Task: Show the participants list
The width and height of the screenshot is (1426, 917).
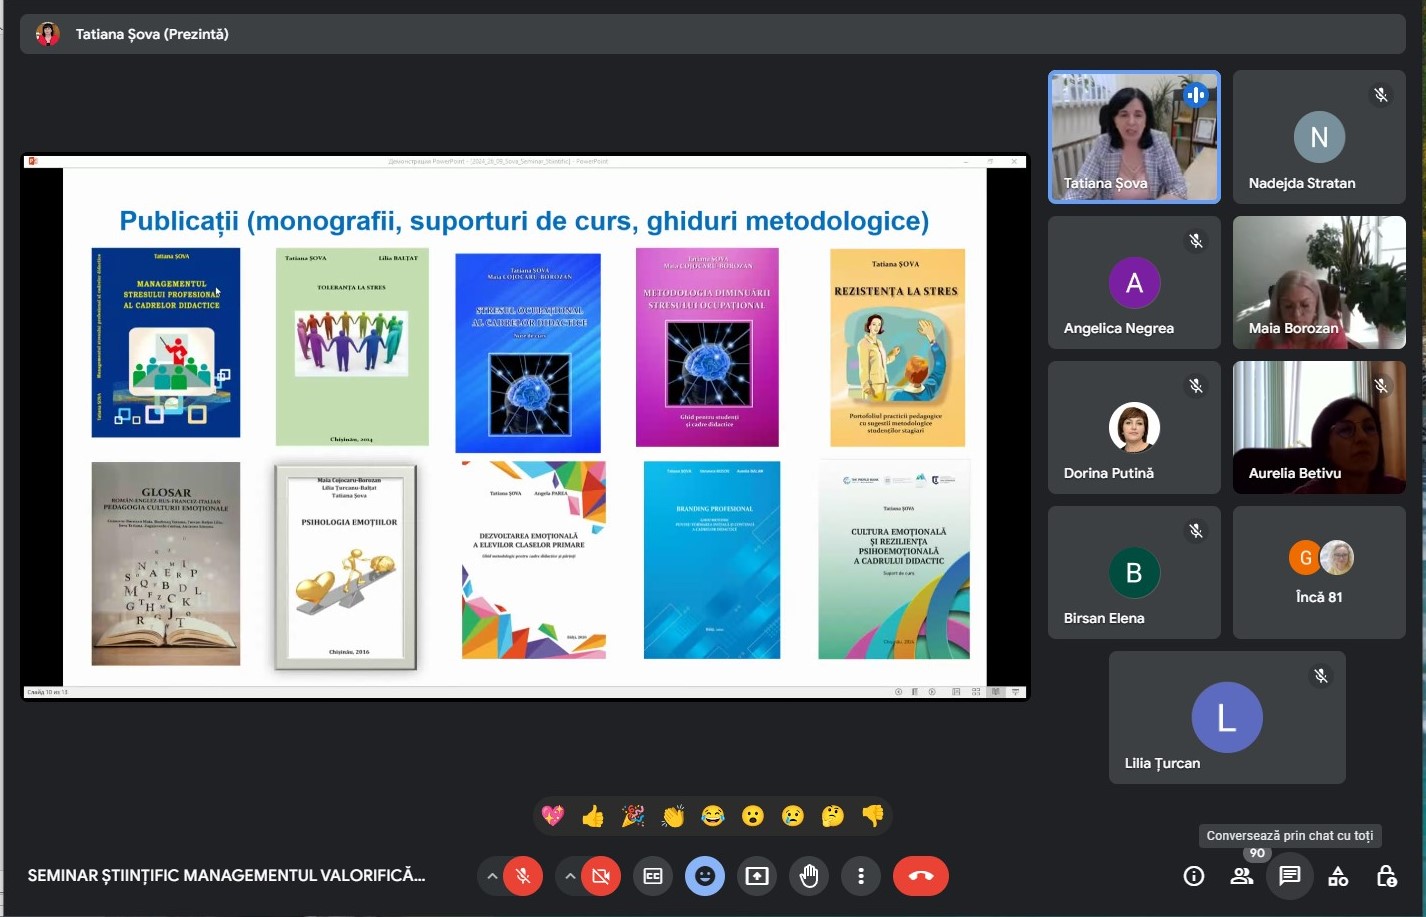Action: coord(1241,876)
